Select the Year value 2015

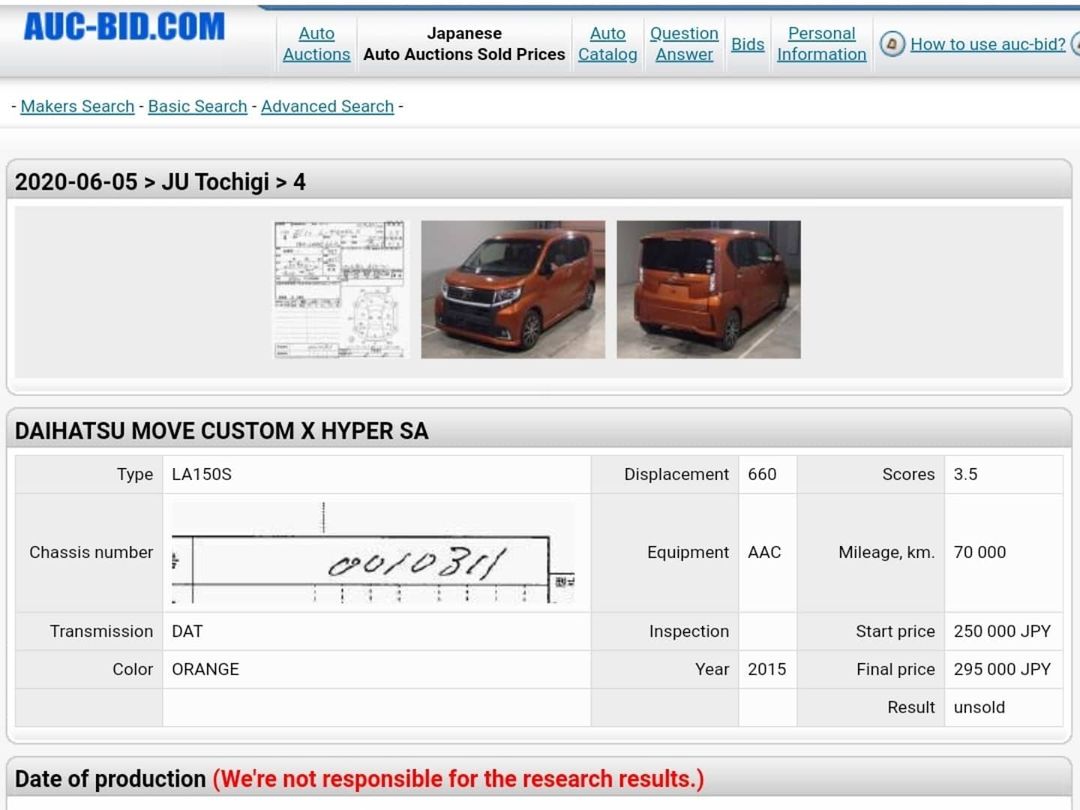click(767, 669)
